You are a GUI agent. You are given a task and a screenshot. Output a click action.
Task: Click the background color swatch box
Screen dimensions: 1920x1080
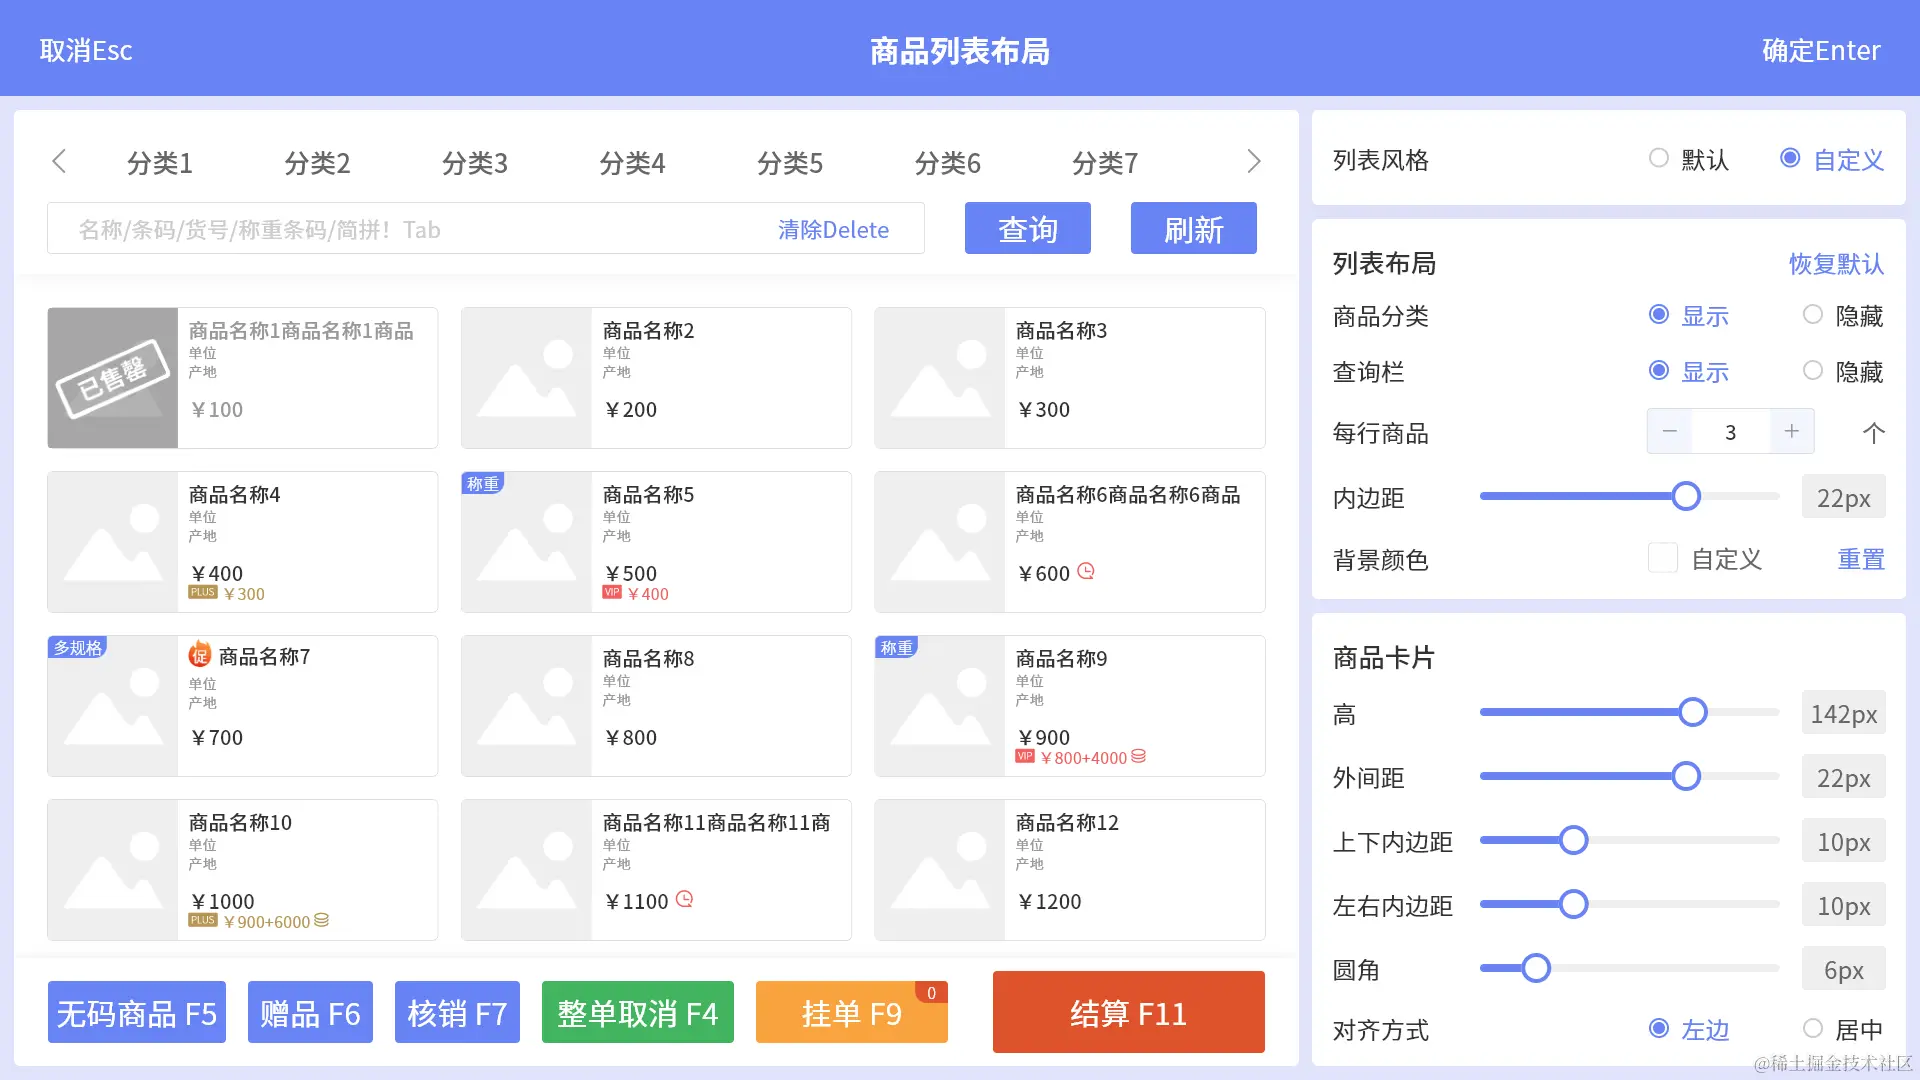click(1662, 558)
